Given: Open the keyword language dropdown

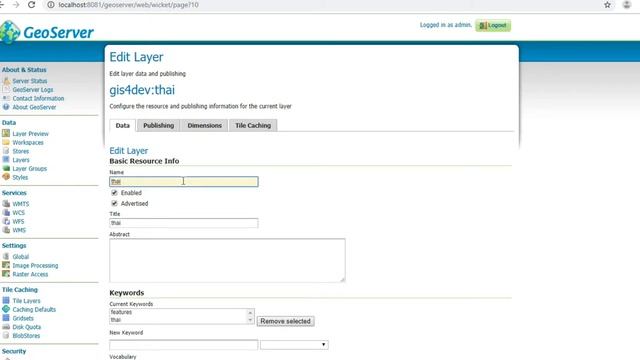Looking at the screenshot, I should click(294, 345).
